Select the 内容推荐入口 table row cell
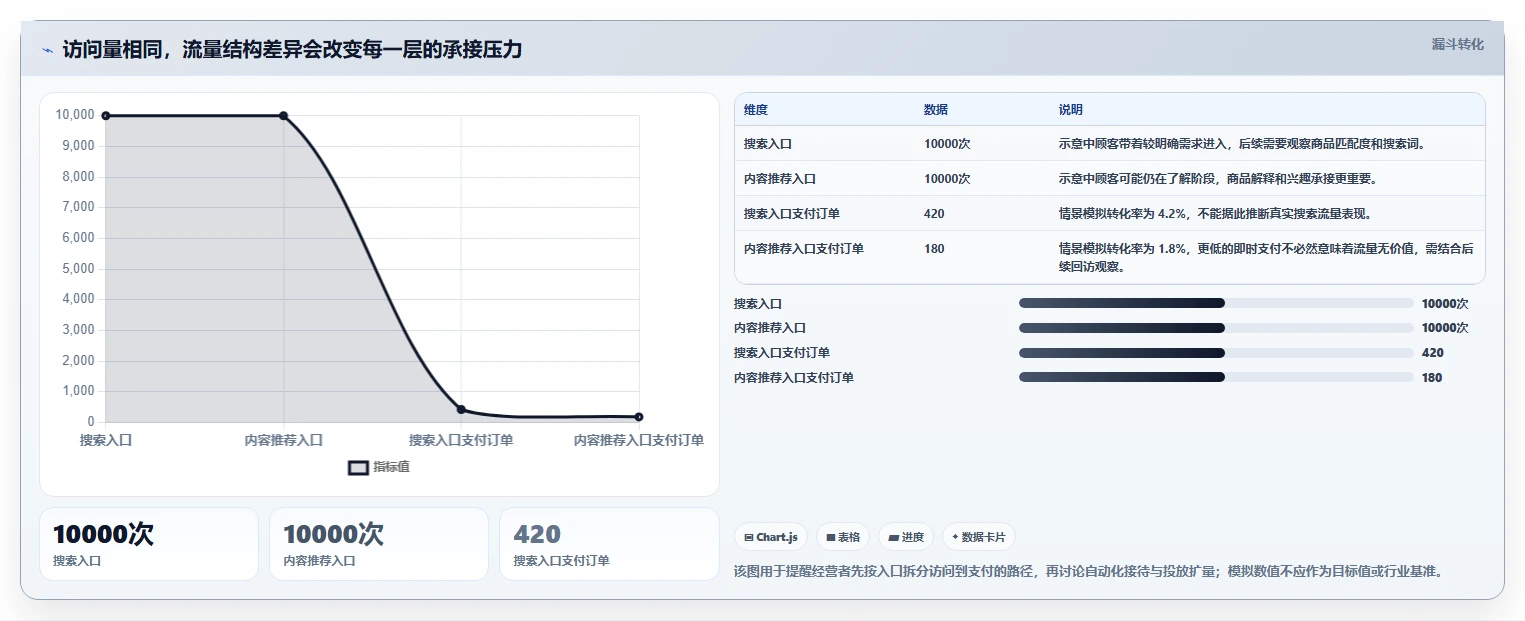 pyautogui.click(x=780, y=179)
